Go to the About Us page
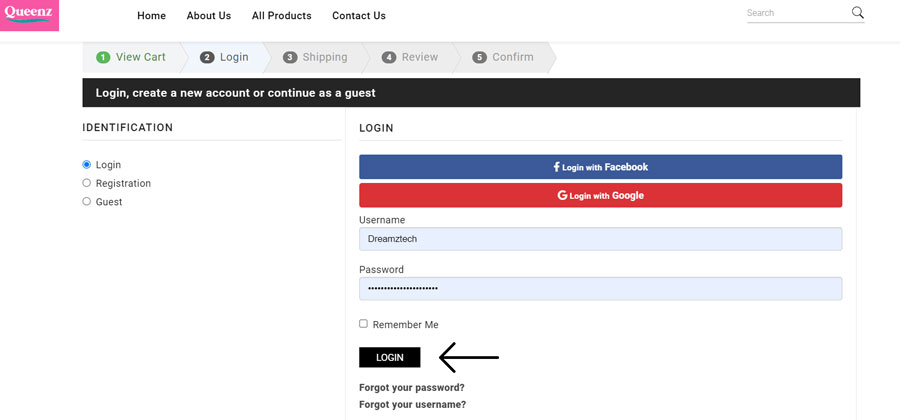 pyautogui.click(x=209, y=16)
